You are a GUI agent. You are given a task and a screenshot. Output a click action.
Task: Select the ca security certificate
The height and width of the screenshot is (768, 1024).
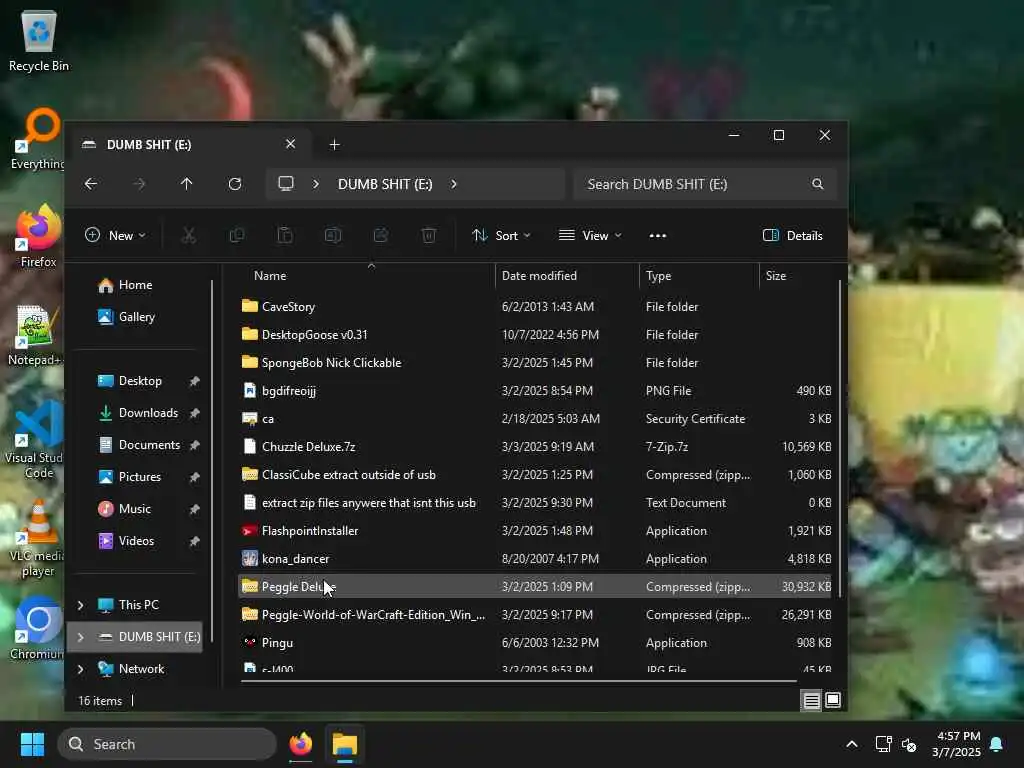pyautogui.click(x=534, y=419)
